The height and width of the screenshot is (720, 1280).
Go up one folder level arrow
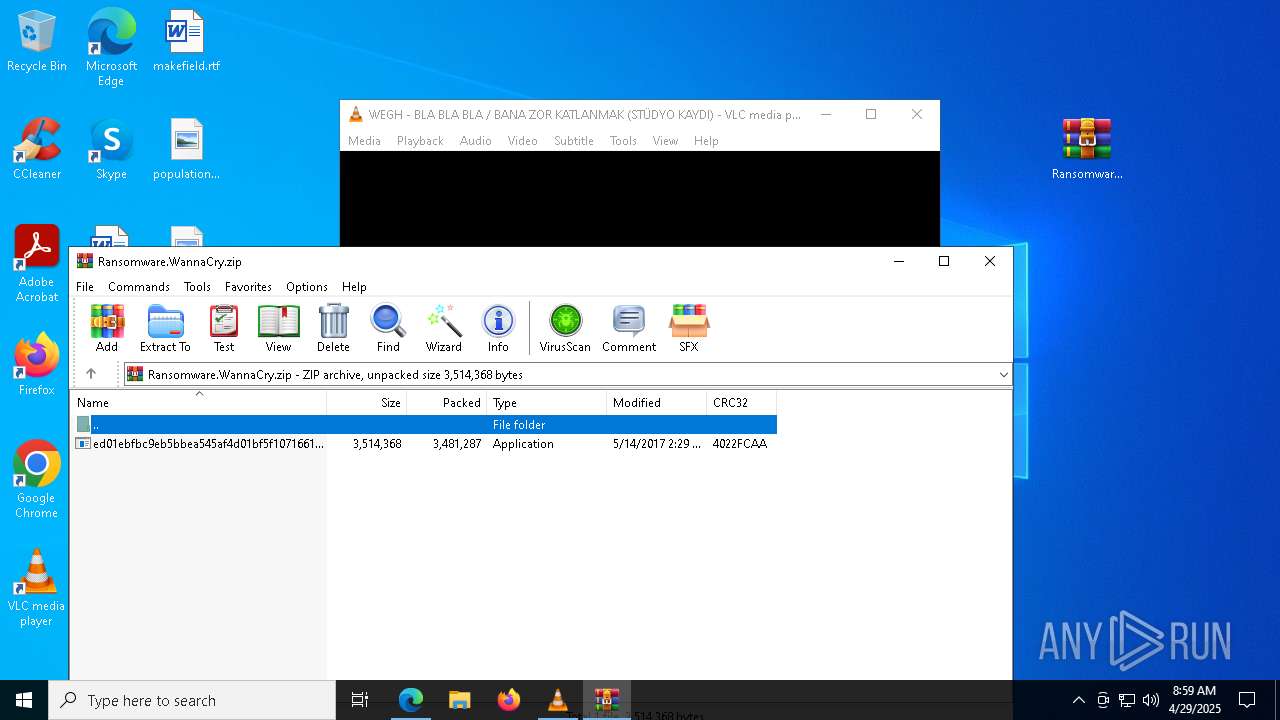(x=91, y=374)
